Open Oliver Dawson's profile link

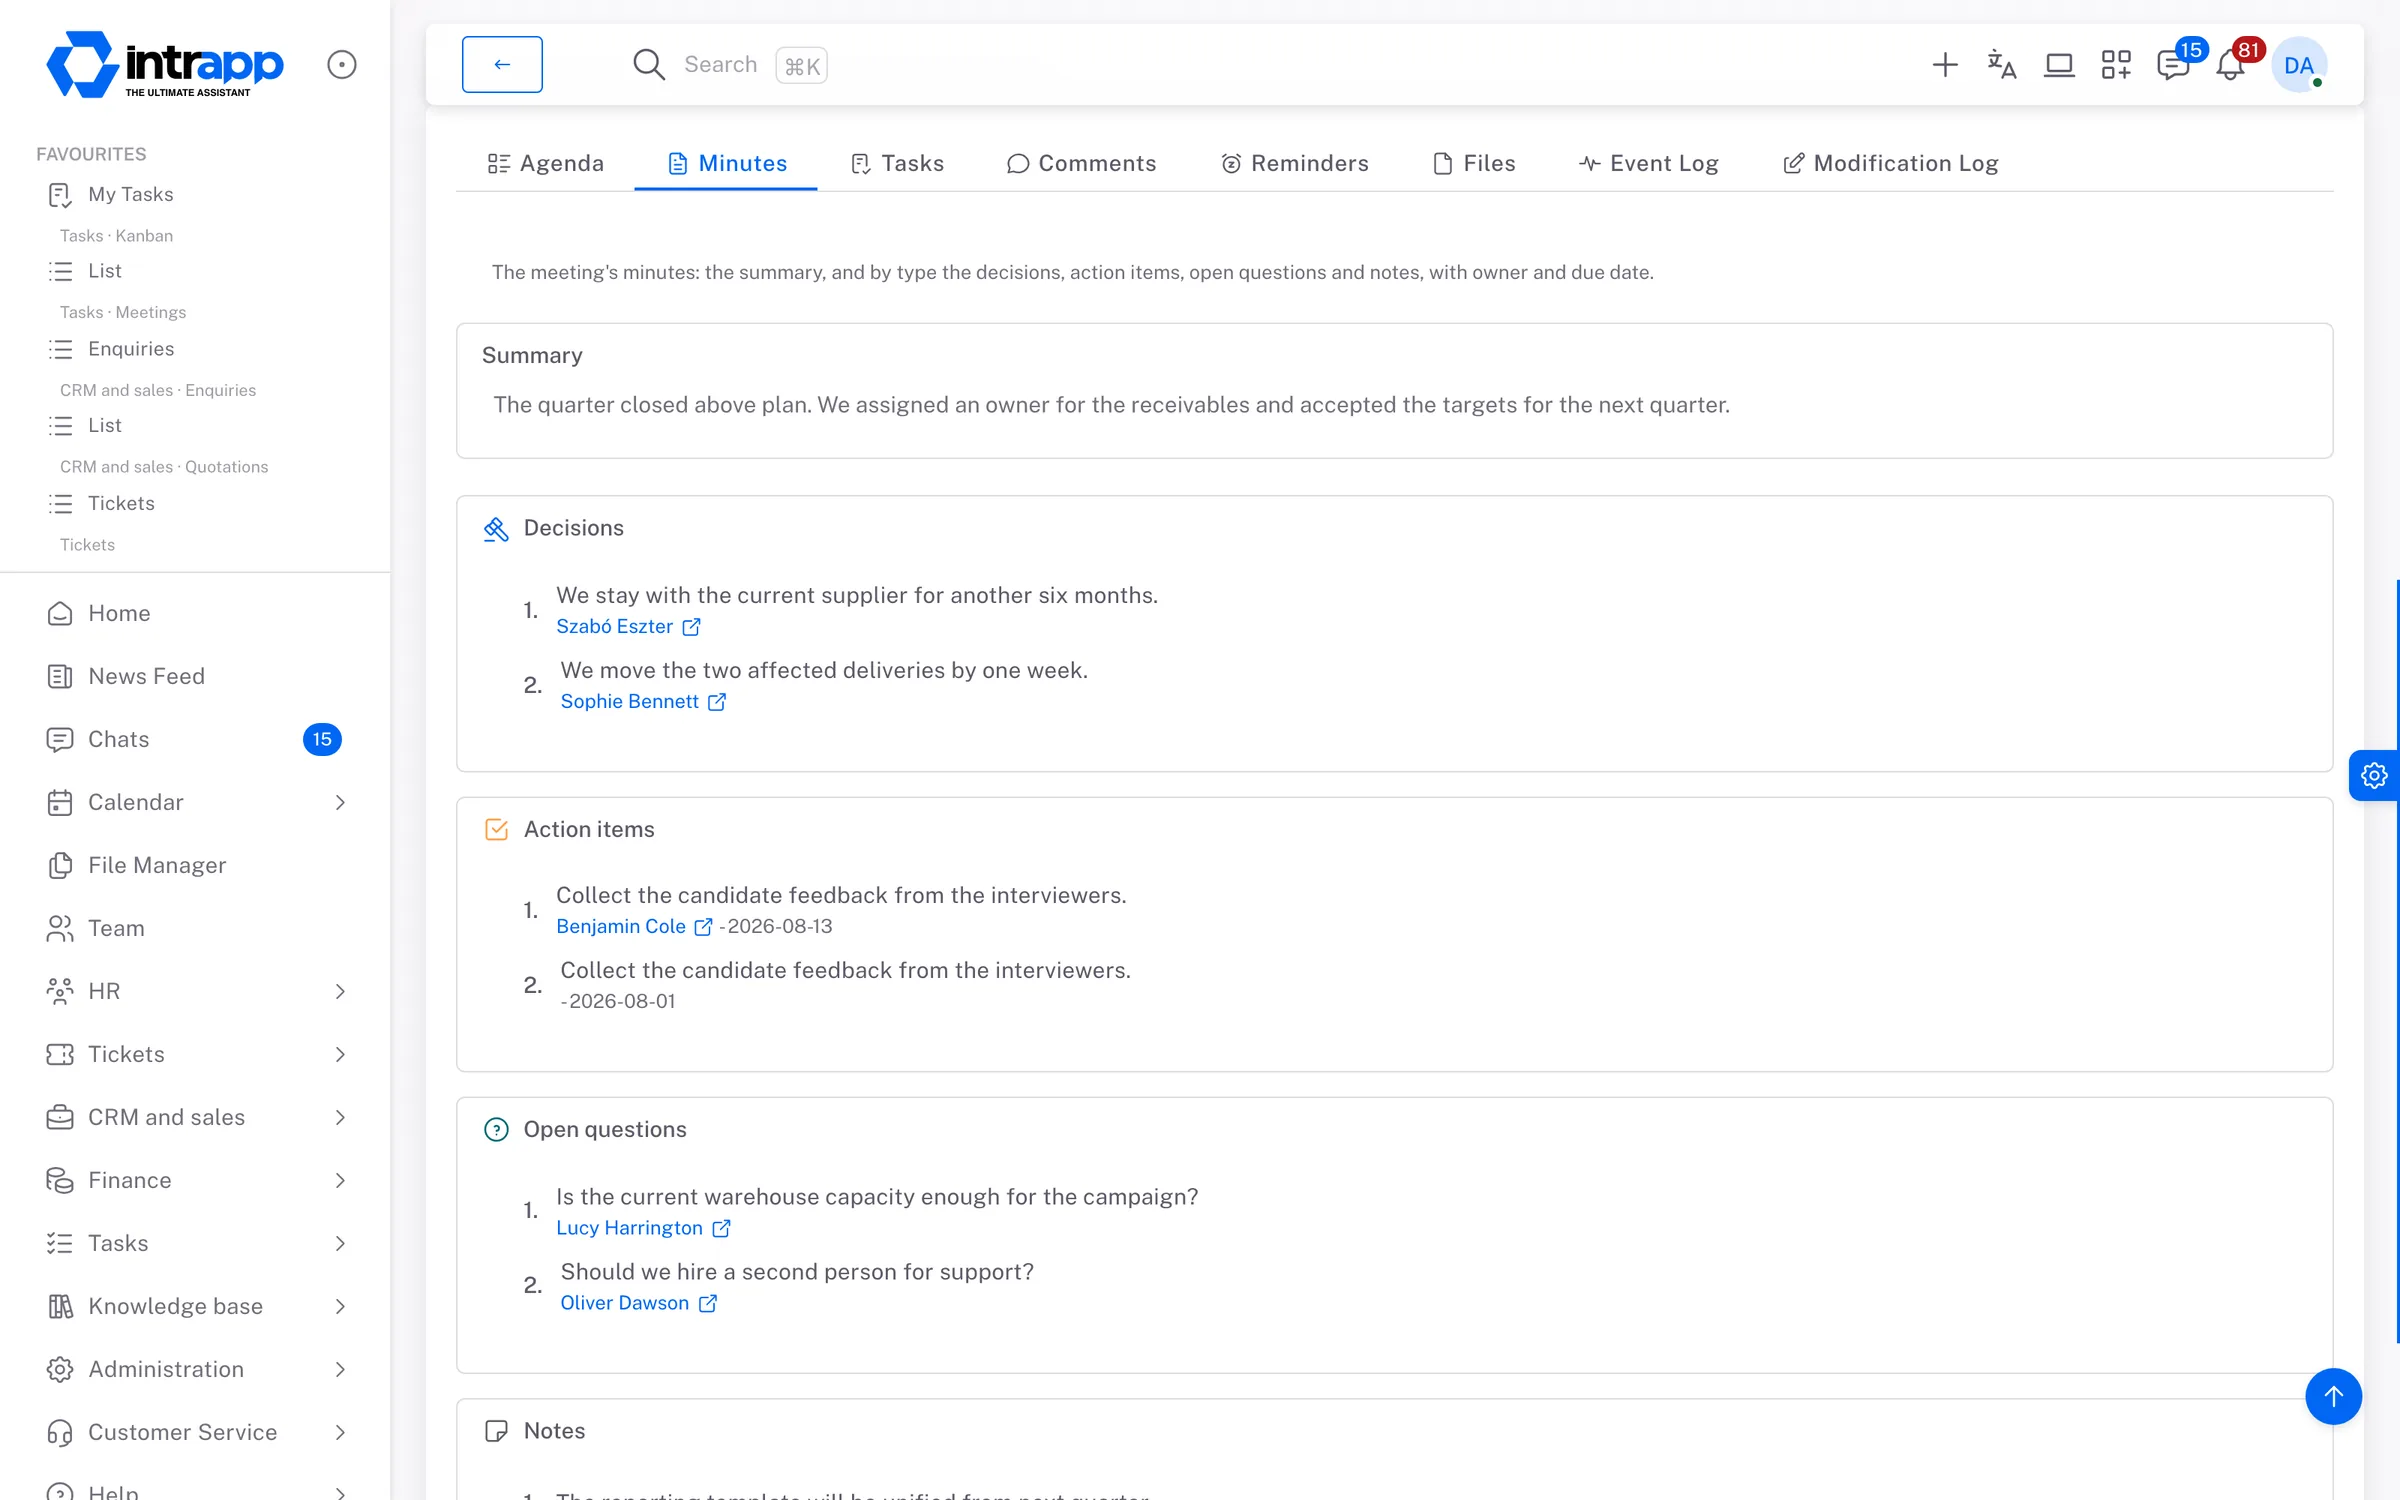638,1303
